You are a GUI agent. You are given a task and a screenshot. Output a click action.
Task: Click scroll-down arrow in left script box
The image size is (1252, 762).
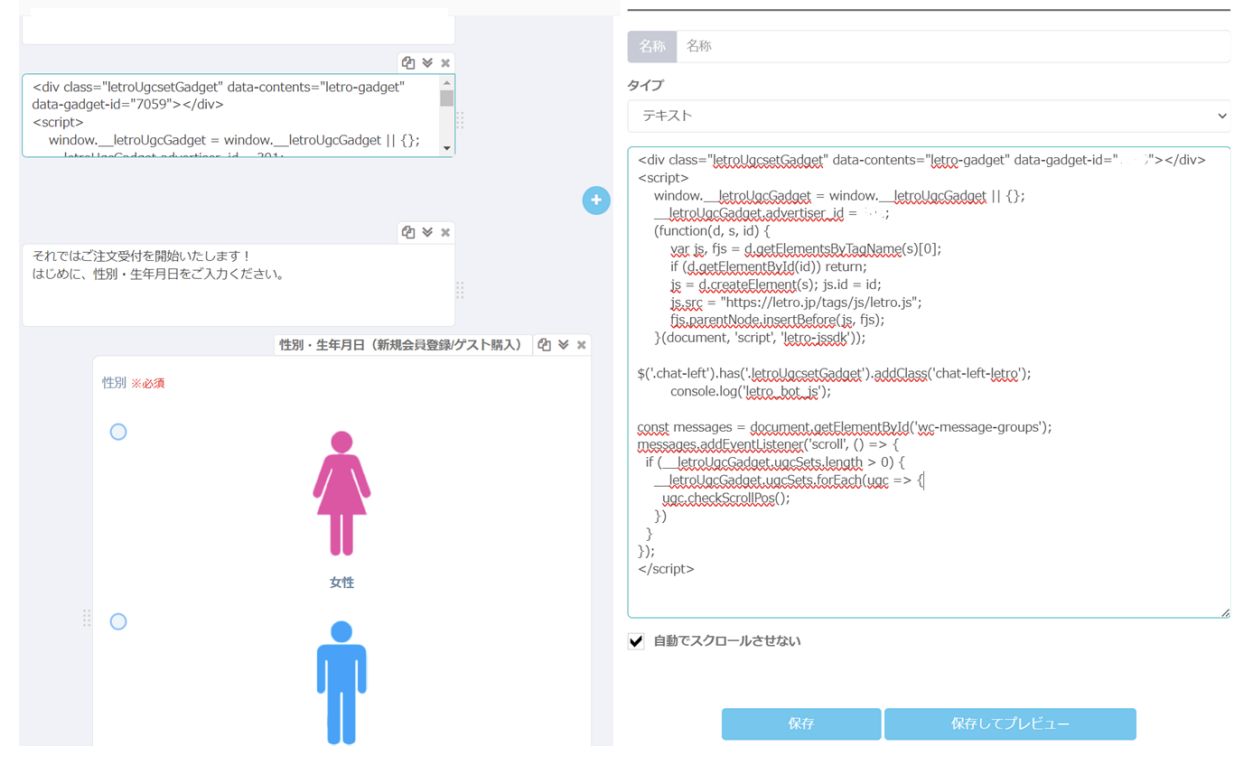pyautogui.click(x=447, y=148)
